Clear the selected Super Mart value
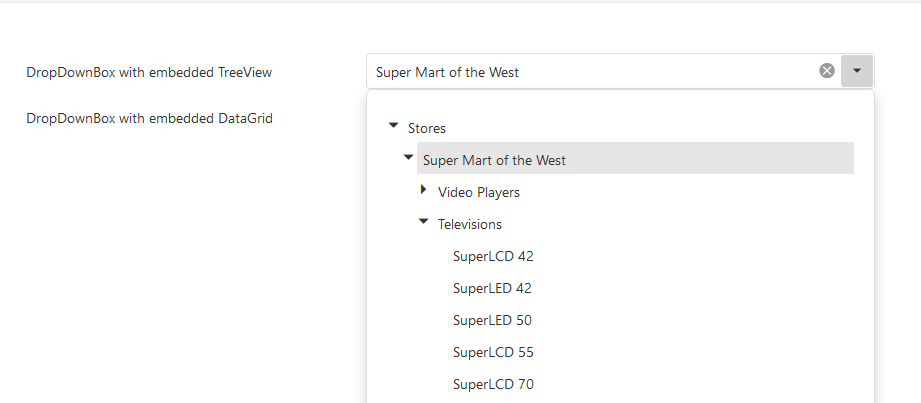 coord(827,71)
